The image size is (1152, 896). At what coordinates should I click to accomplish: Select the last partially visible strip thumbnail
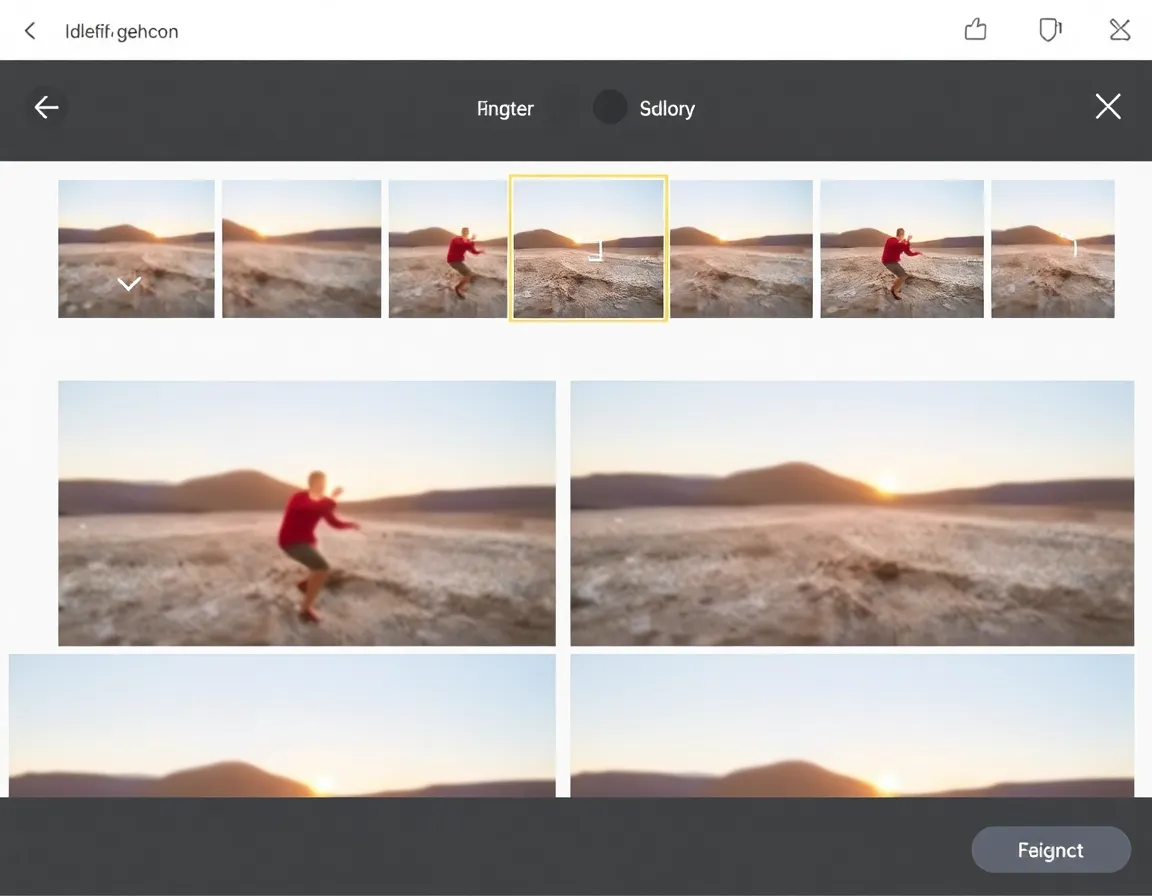coord(1052,248)
